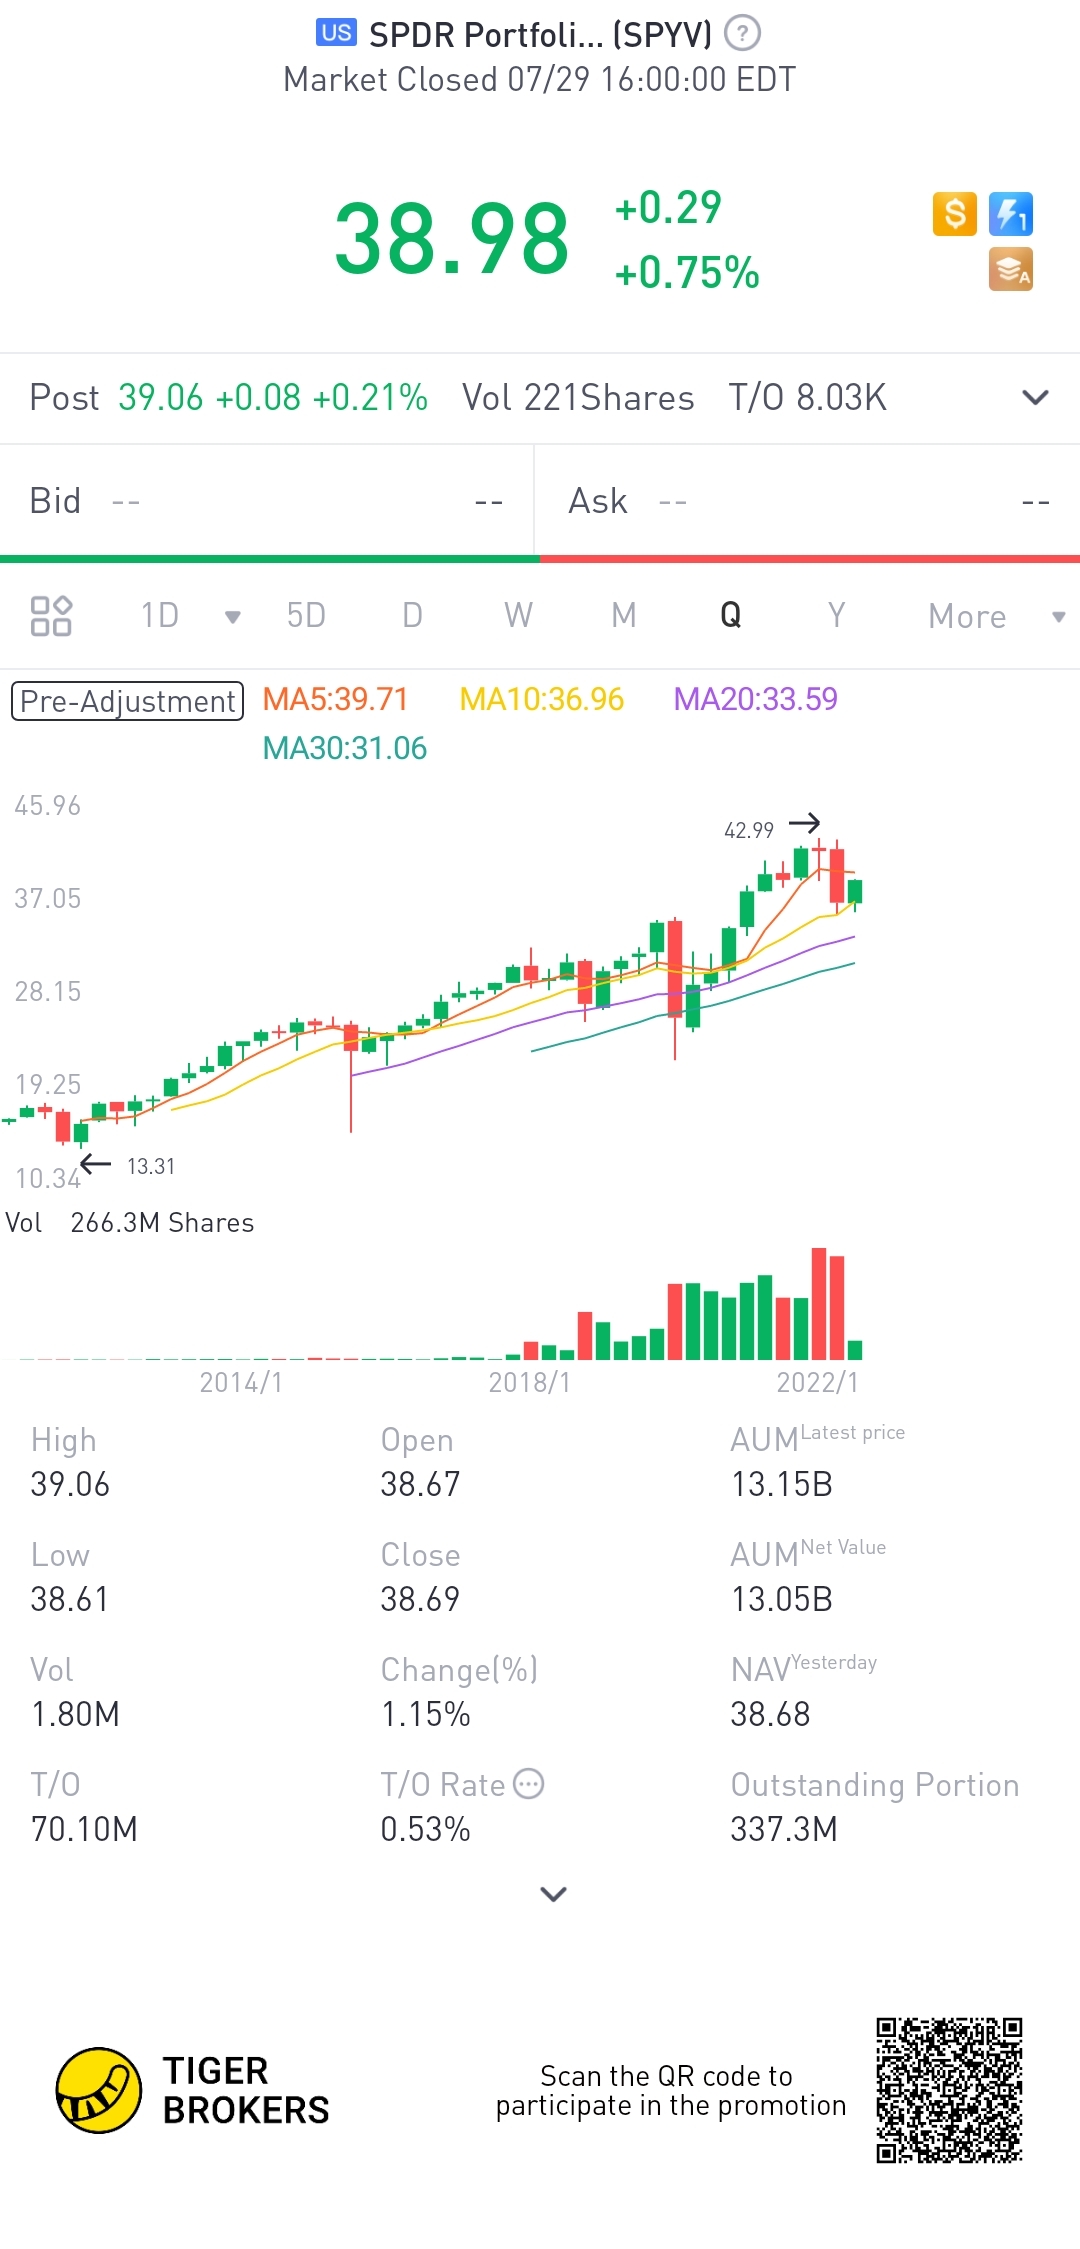Tap the Bid price panel

[266, 501]
